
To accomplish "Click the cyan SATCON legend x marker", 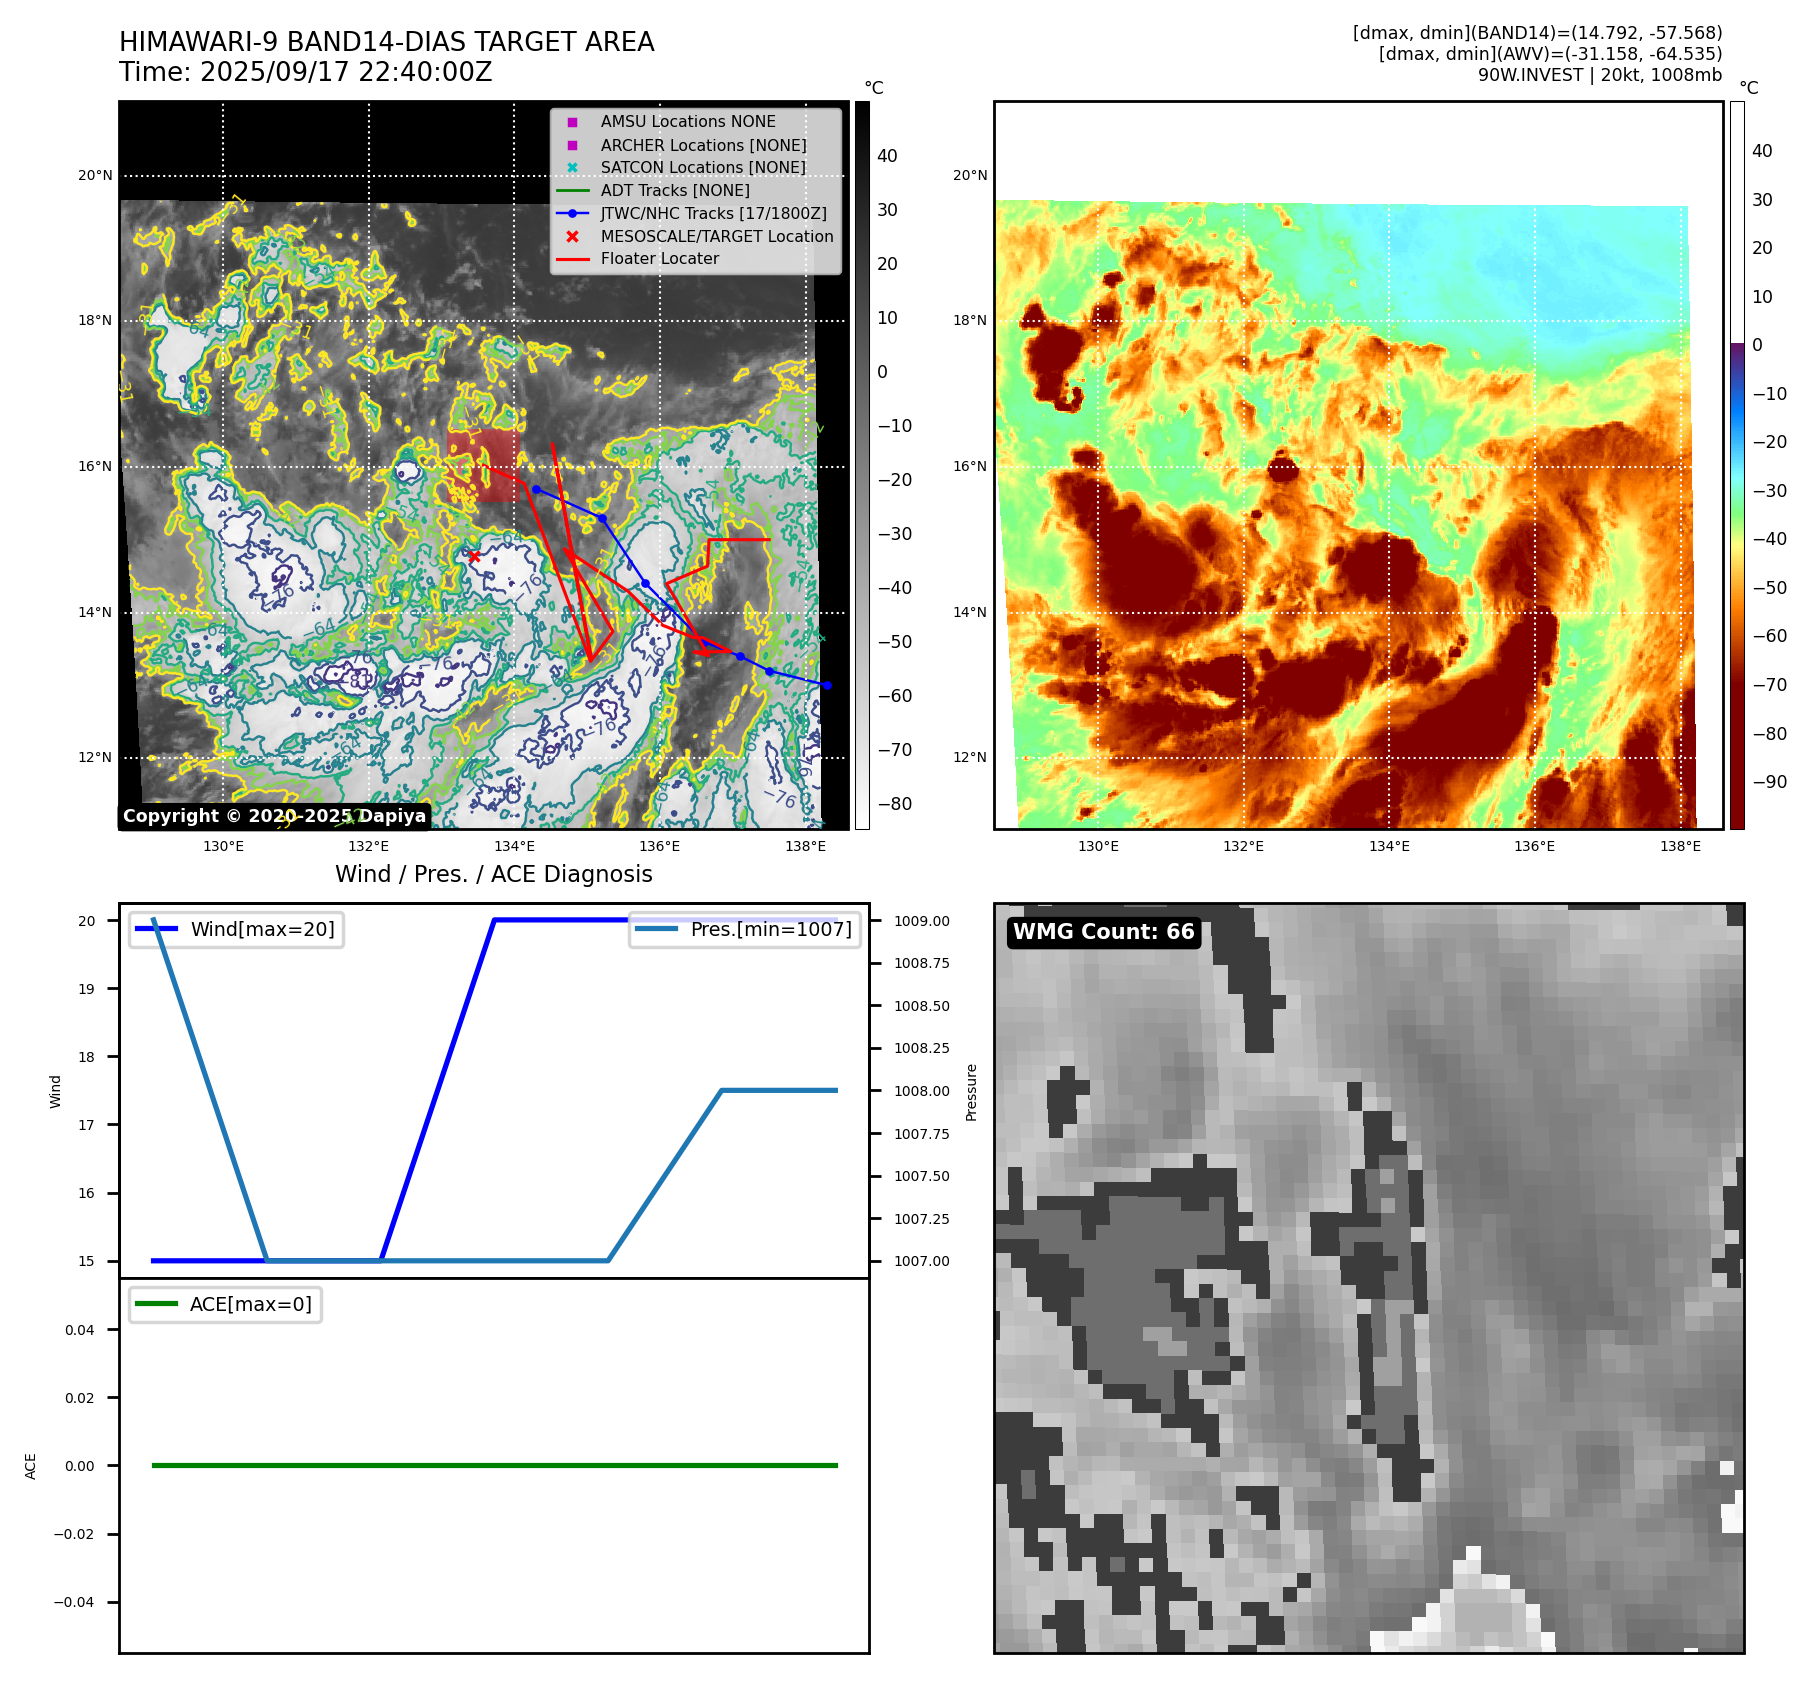I will (572, 168).
